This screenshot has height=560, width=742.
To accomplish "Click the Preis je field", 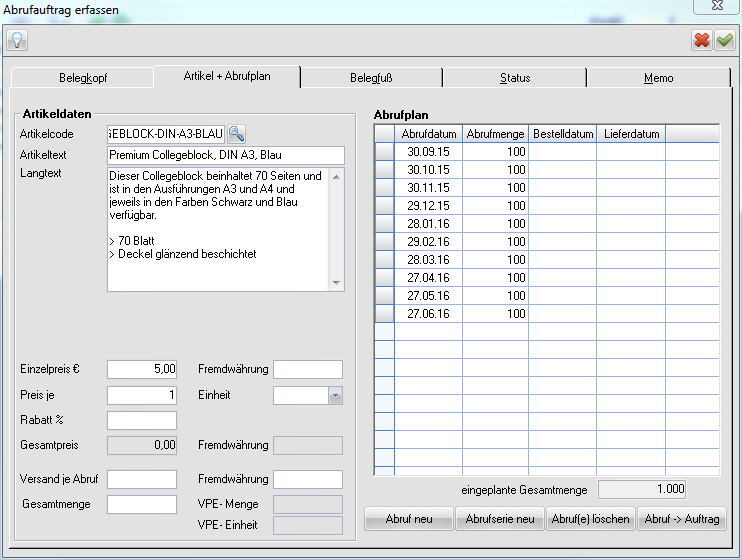I will click(x=142, y=395).
